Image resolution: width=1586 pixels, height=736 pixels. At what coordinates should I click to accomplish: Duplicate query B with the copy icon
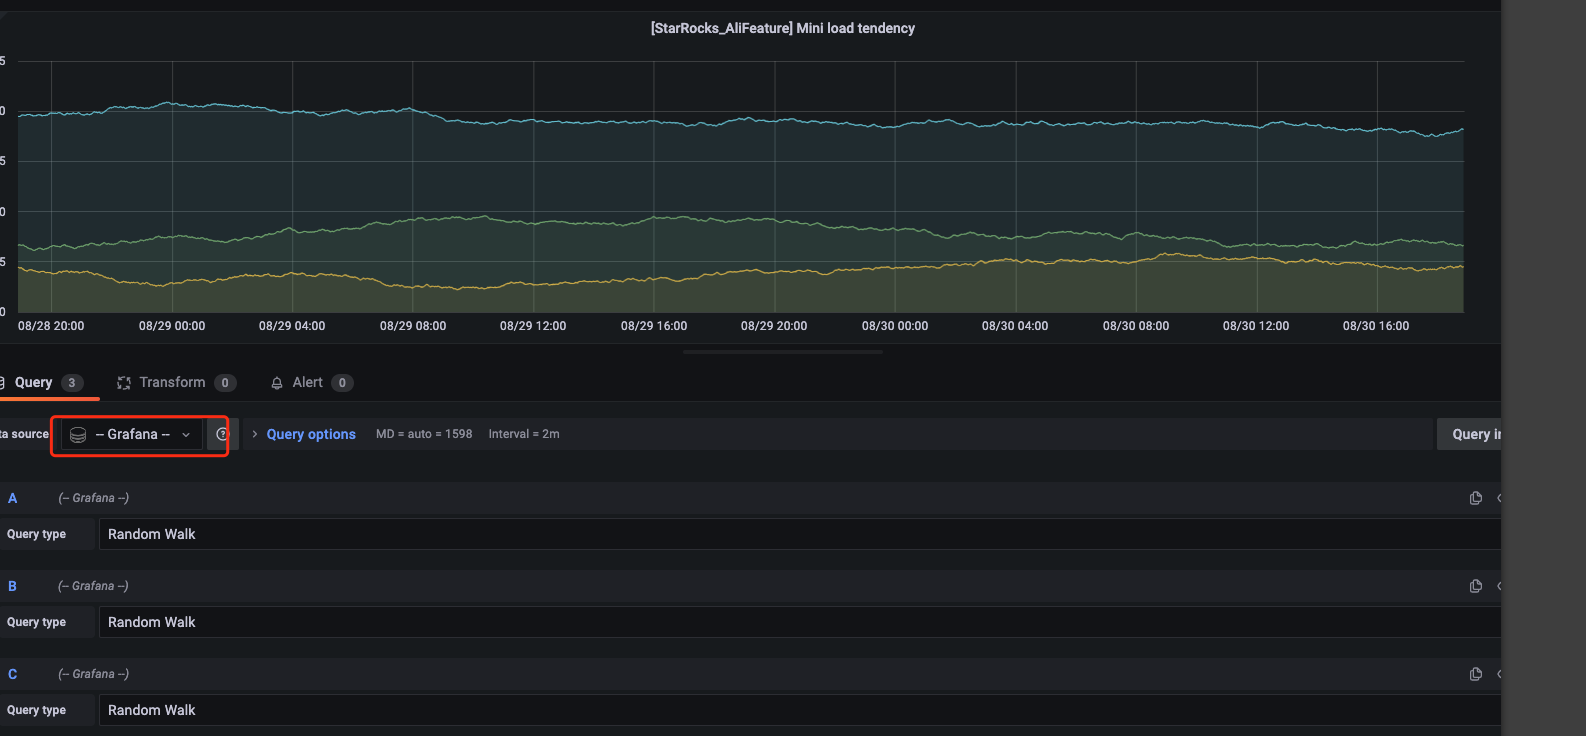tap(1475, 586)
